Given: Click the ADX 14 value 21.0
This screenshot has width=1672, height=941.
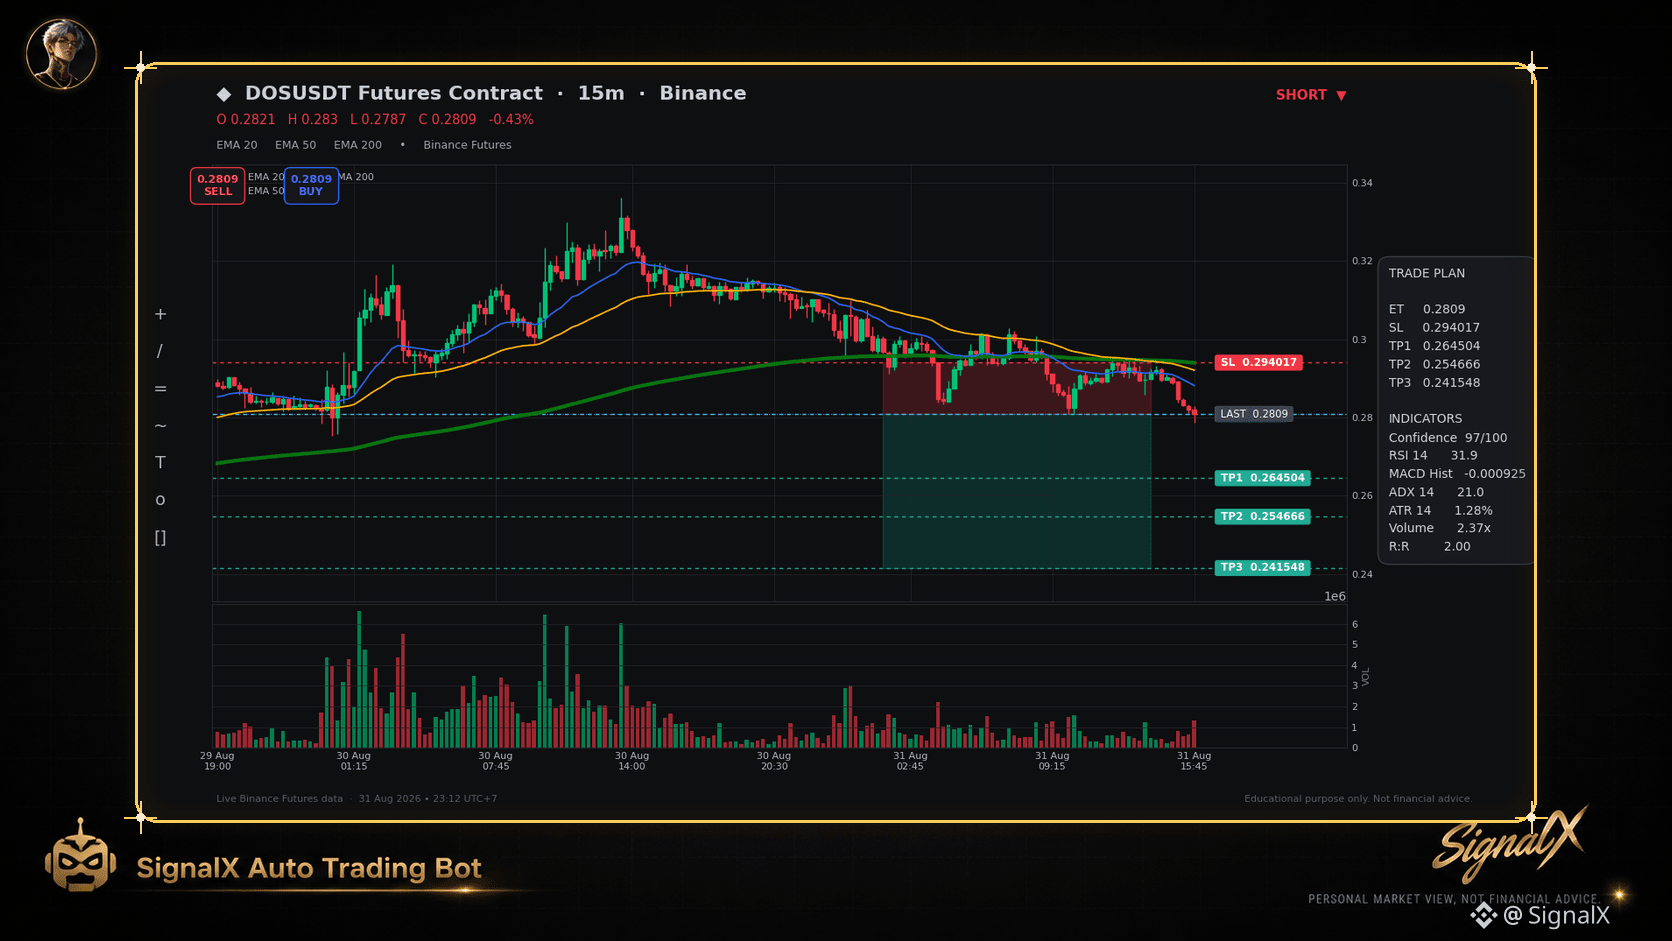Looking at the screenshot, I should pyautogui.click(x=1470, y=492).
